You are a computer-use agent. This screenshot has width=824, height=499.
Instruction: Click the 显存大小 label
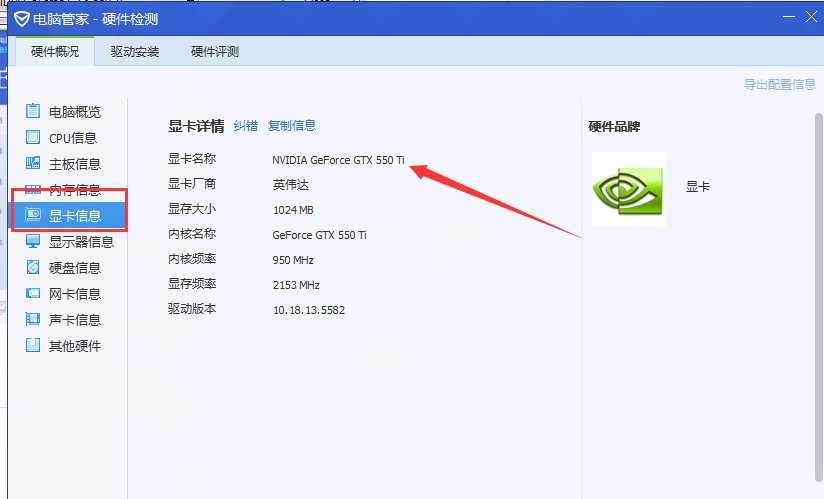coord(192,209)
